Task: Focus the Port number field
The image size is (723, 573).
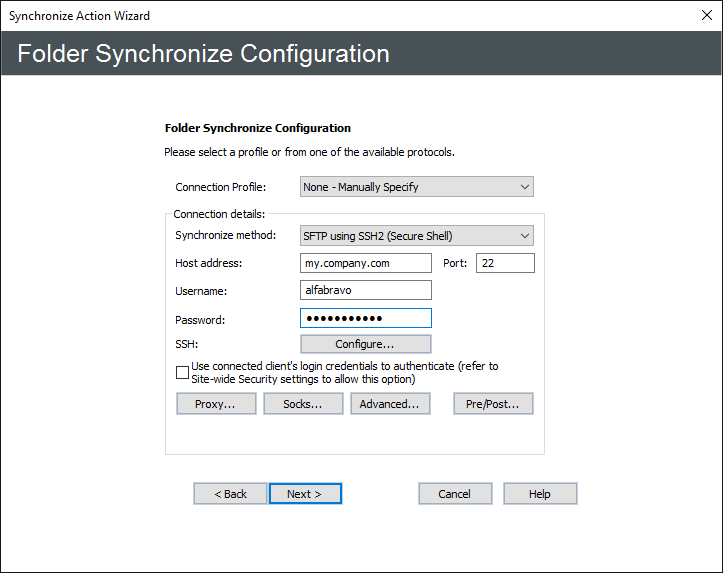Action: (x=505, y=263)
